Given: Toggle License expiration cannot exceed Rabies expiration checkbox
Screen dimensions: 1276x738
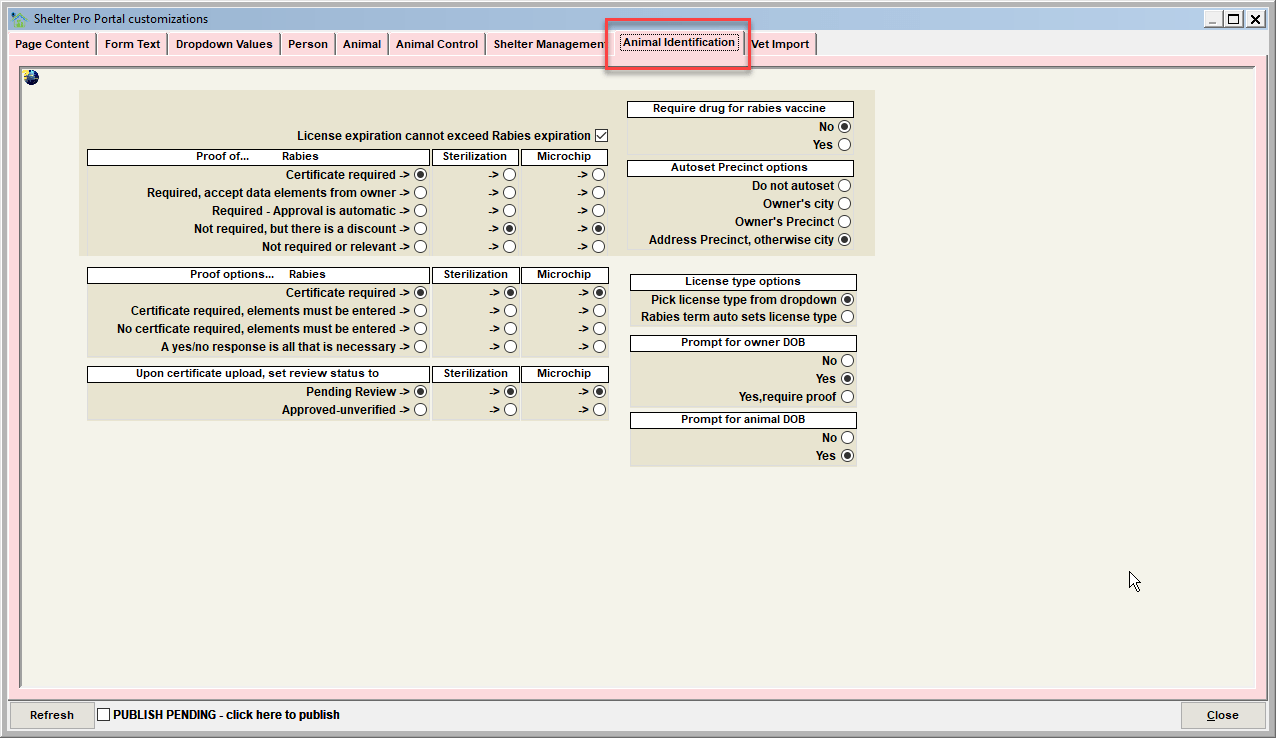Looking at the screenshot, I should [601, 136].
